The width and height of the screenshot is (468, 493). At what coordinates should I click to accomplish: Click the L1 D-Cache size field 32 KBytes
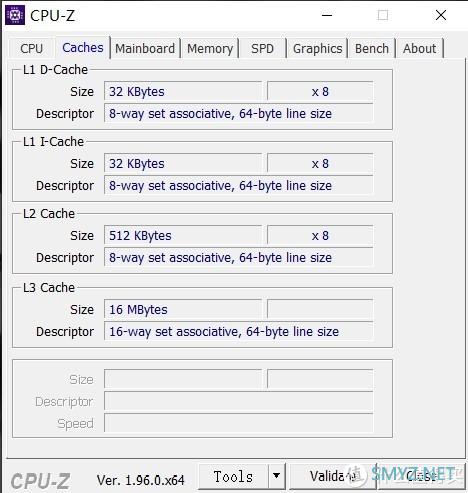(183, 92)
